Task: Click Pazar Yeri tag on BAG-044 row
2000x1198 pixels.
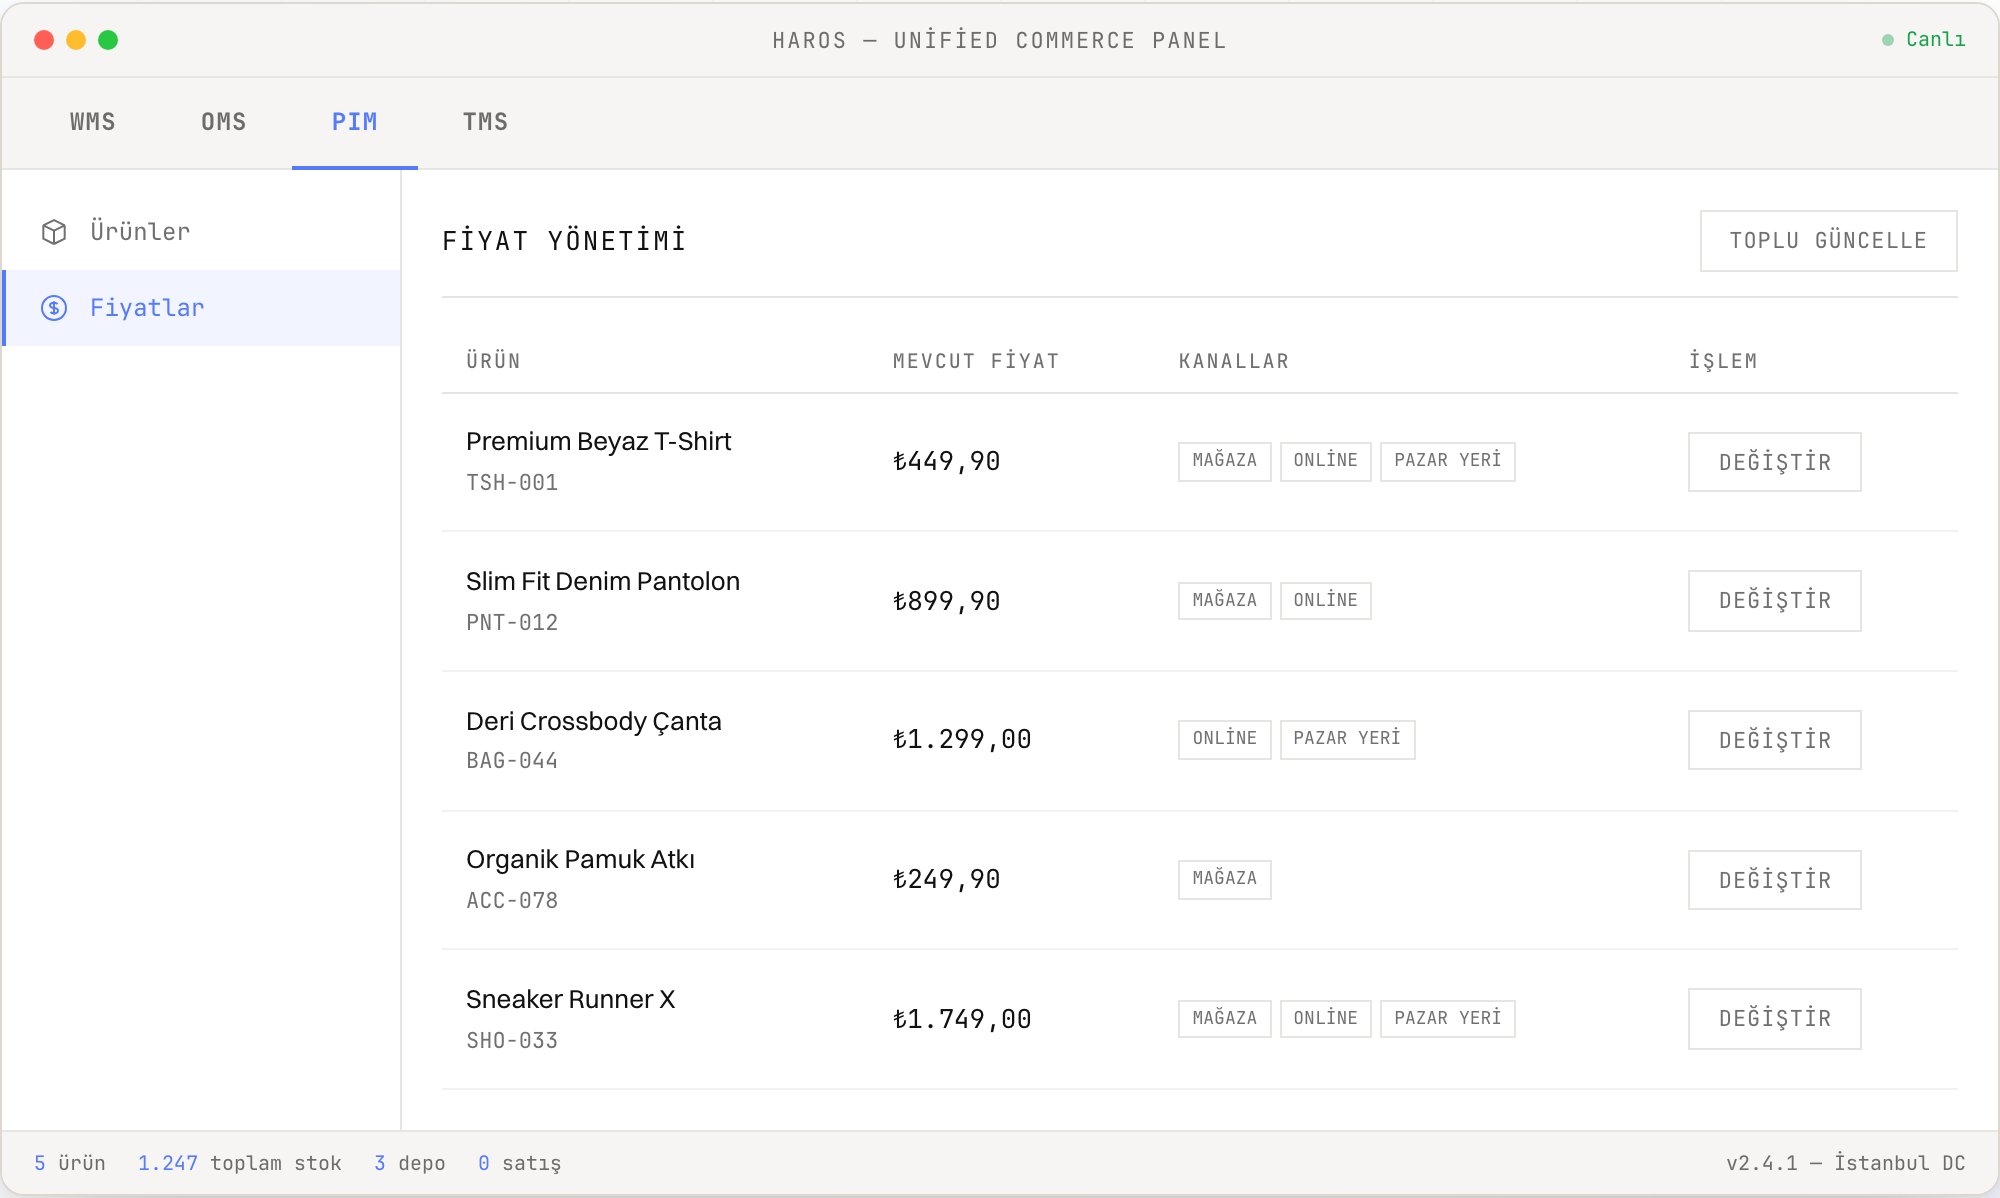Action: coord(1348,739)
